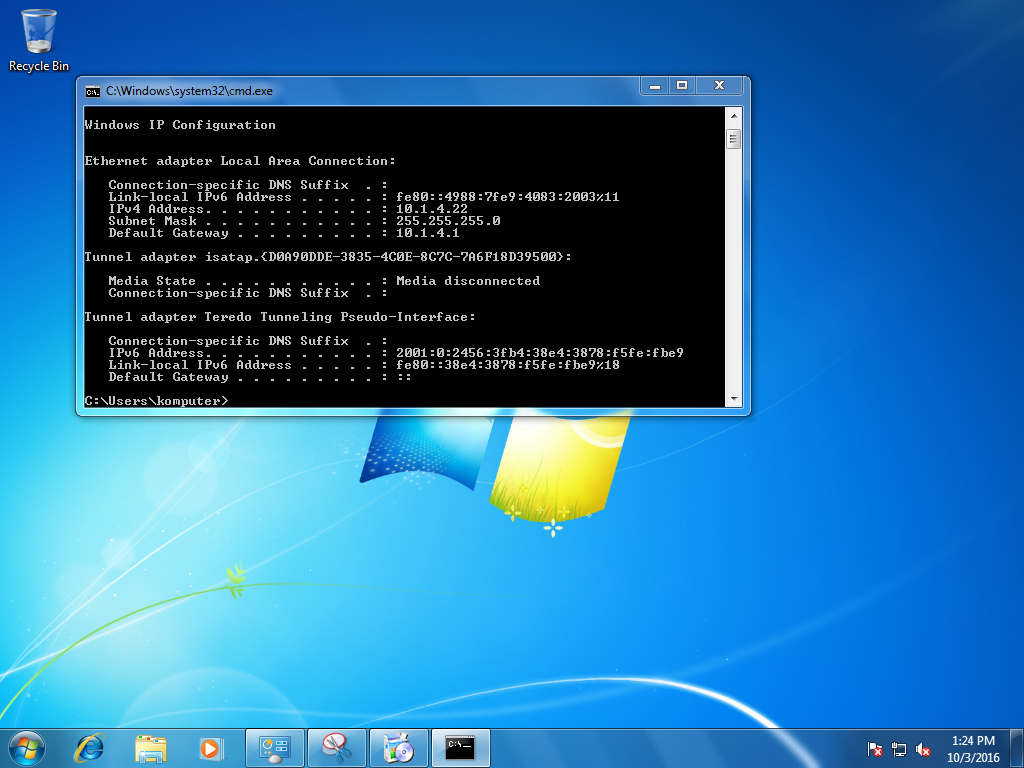Click 'Tunnel adapter Teredo Tunneling Pseudo-Interface:' line
This screenshot has height=768, width=1024.
[x=280, y=317]
